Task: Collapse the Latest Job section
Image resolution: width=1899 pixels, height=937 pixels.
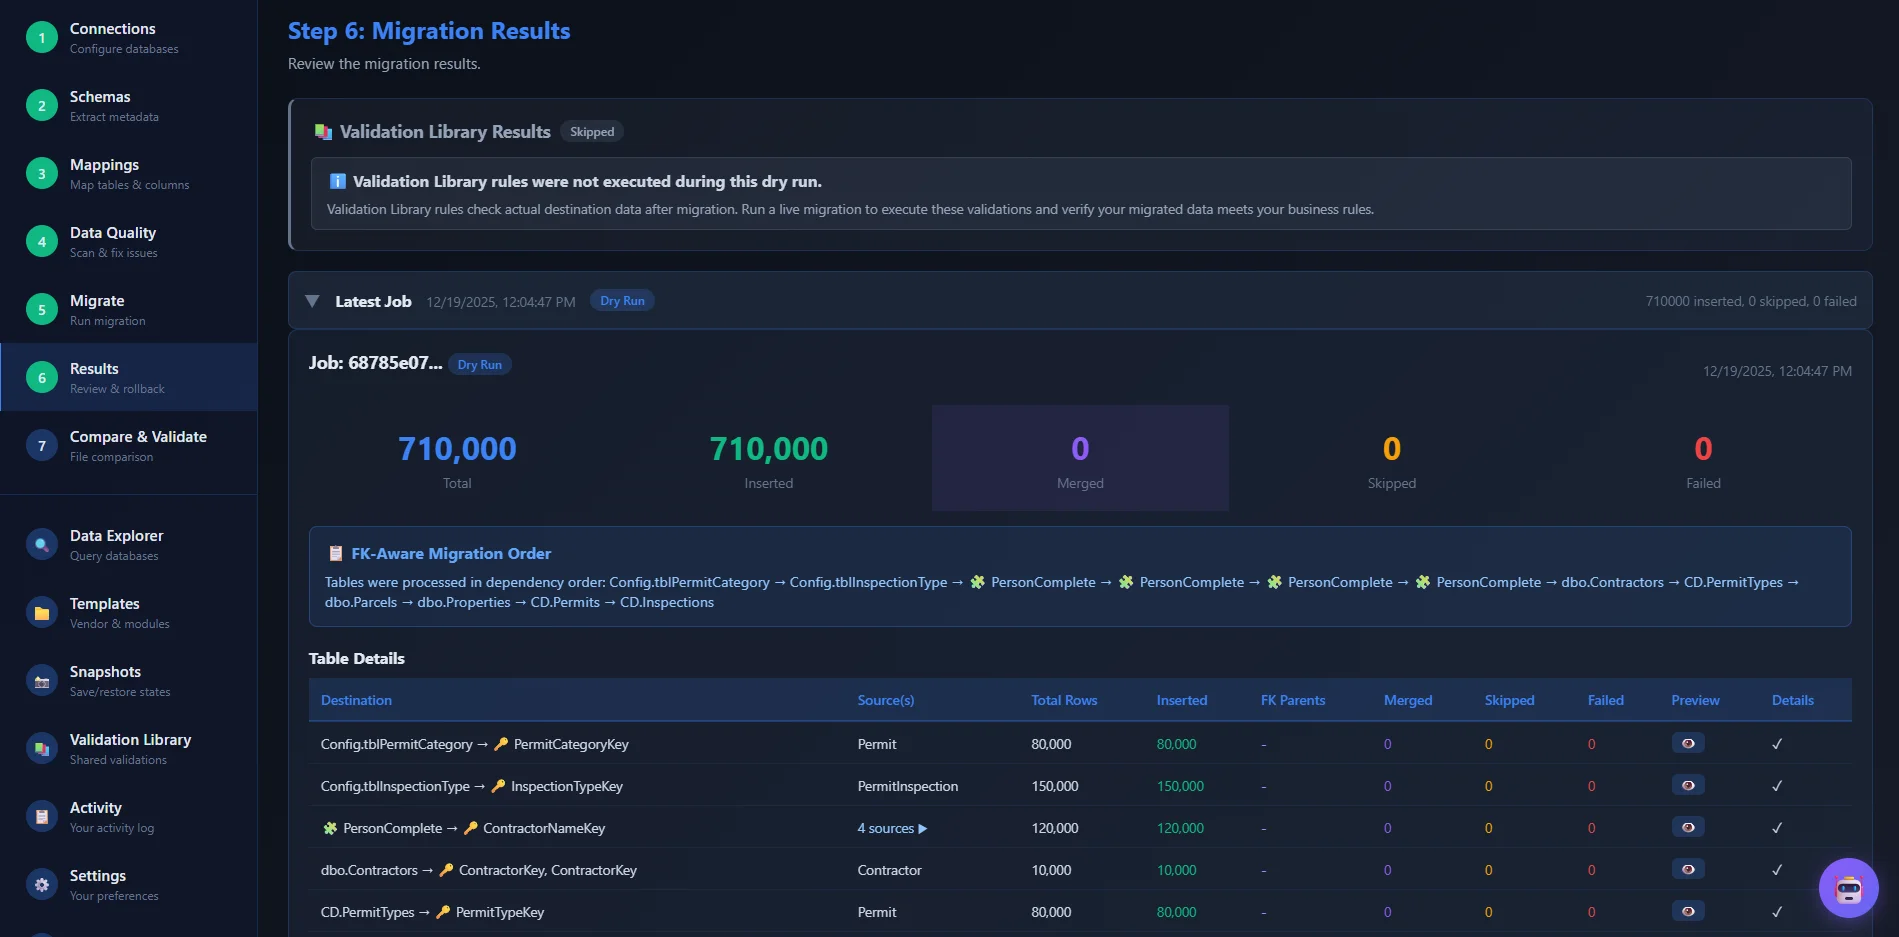Action: click(x=313, y=300)
